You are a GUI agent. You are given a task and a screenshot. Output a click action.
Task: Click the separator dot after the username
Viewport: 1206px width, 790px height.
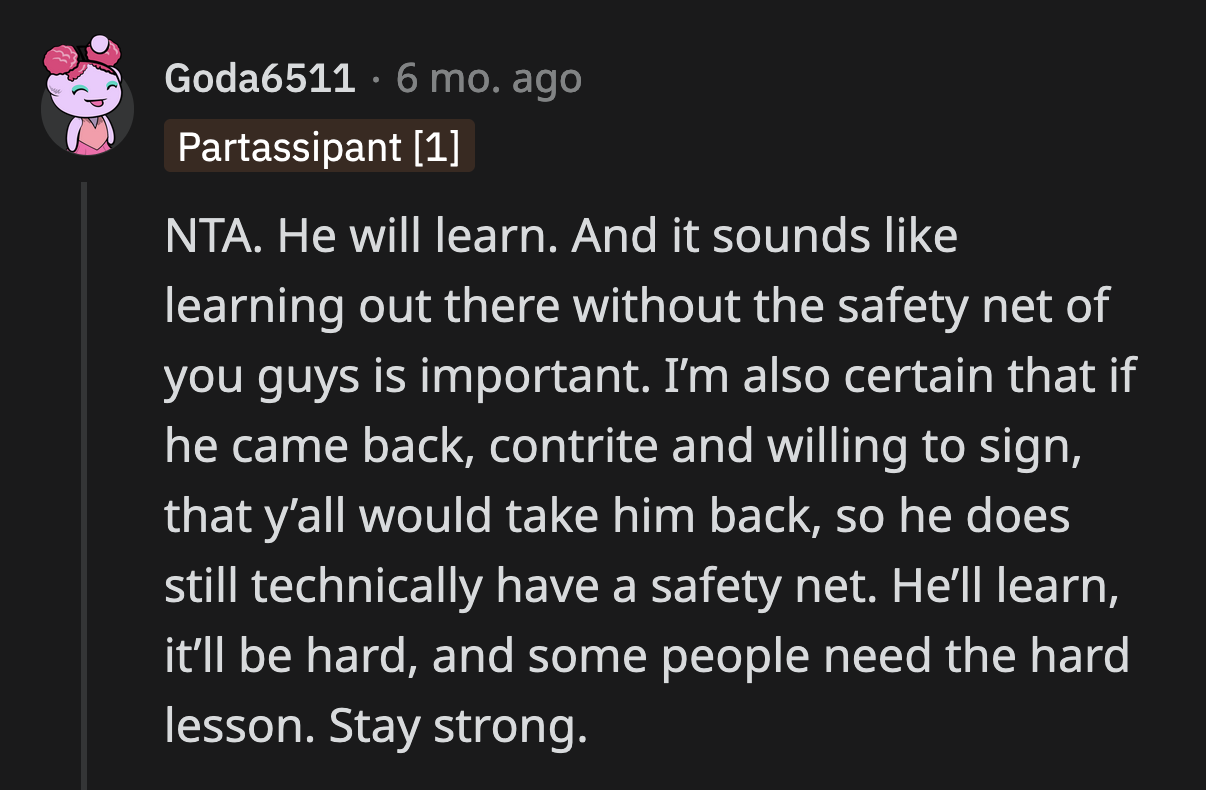(x=376, y=77)
